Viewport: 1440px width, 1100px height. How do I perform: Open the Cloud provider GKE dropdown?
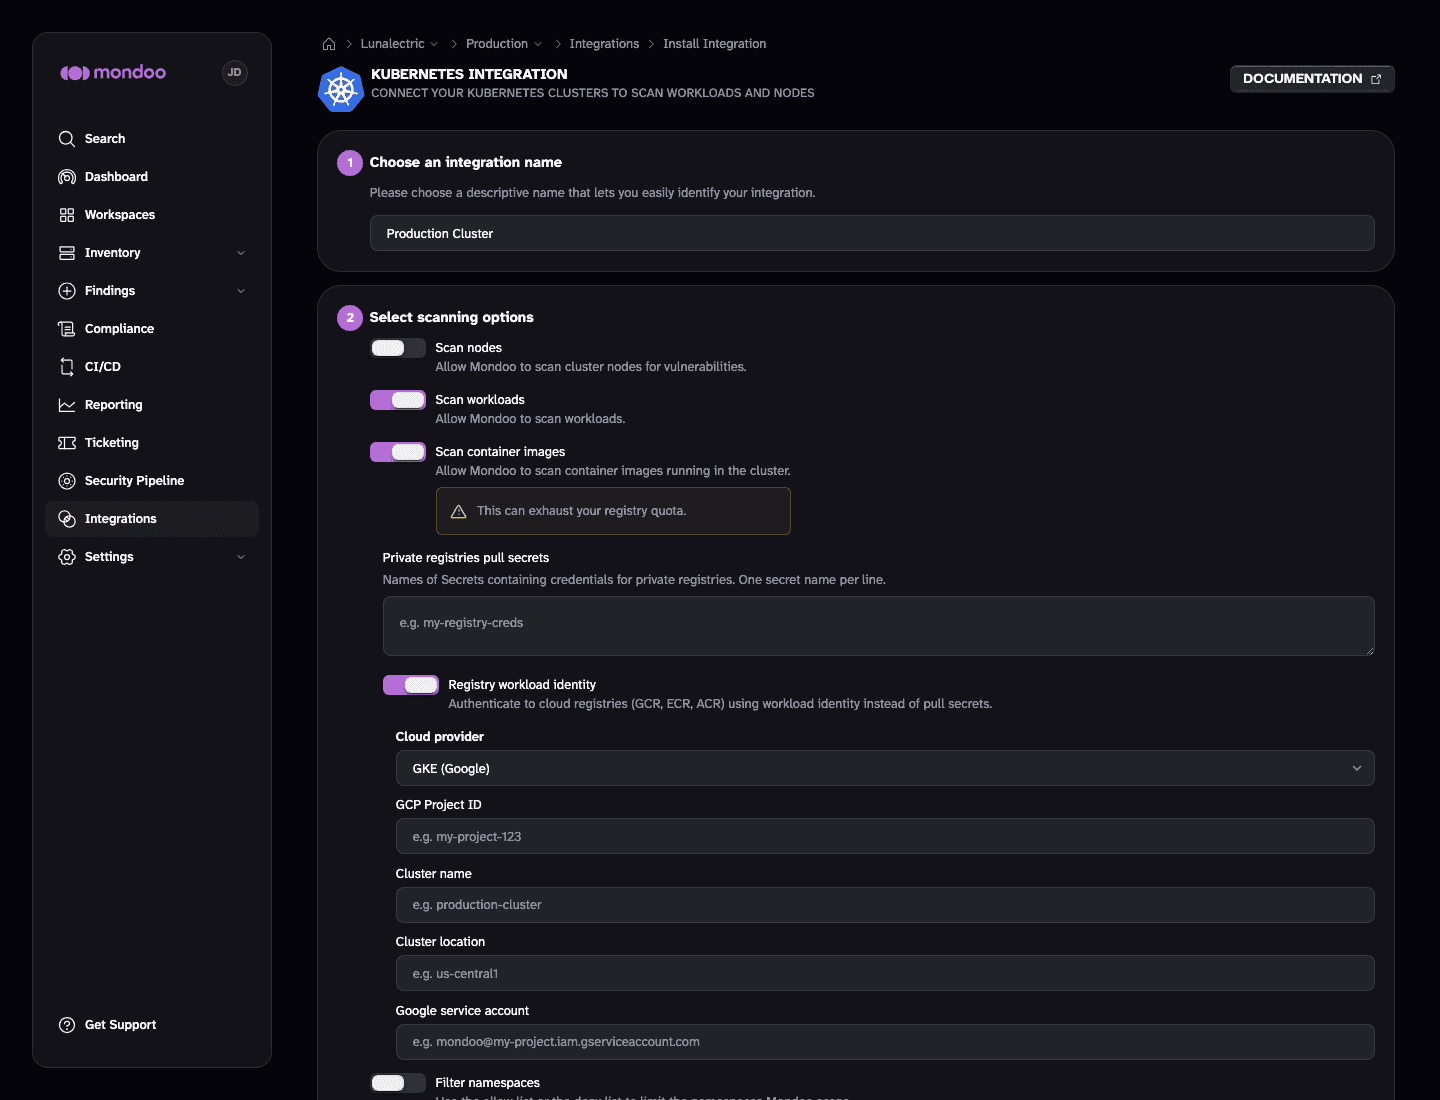(885, 768)
